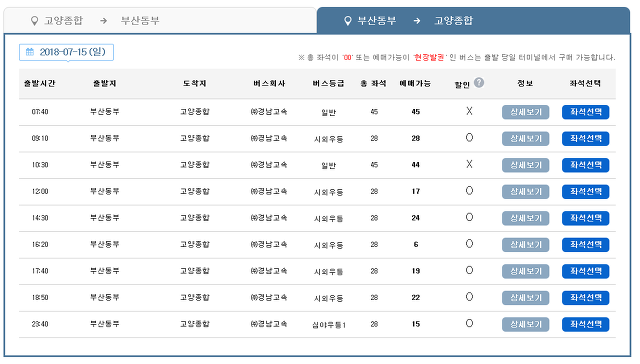Click the 심야우등1 bus grade cell
Screen dimensions: 640x364
click(x=329, y=325)
